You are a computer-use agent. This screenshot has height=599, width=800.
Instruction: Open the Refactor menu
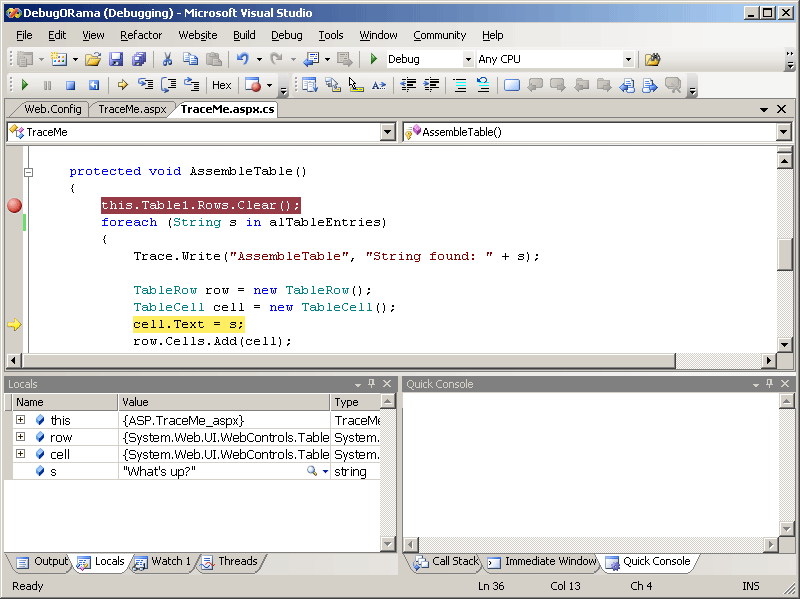141,35
